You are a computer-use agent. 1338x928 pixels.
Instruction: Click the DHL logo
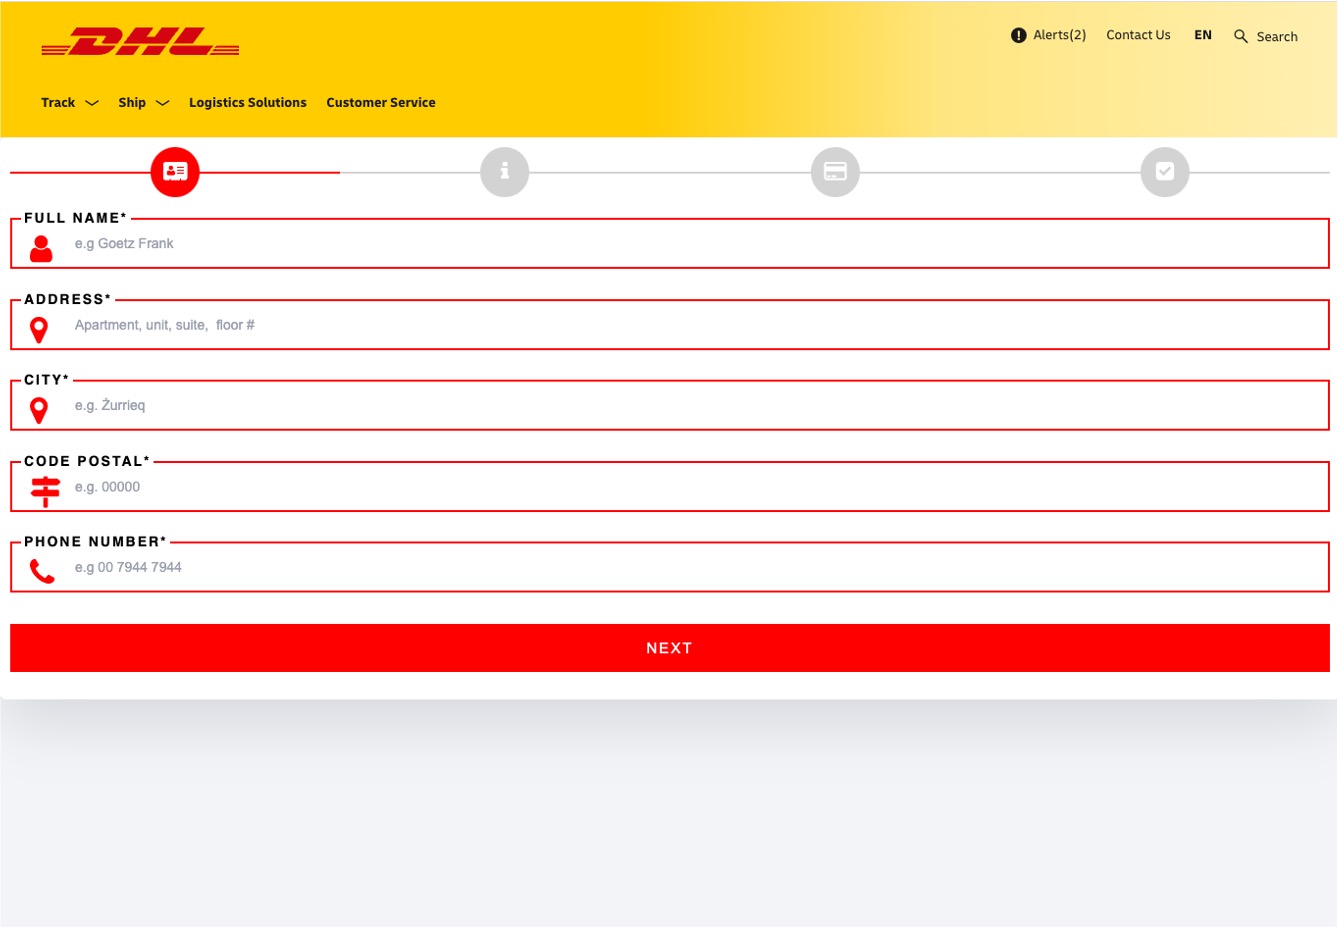pyautogui.click(x=139, y=40)
